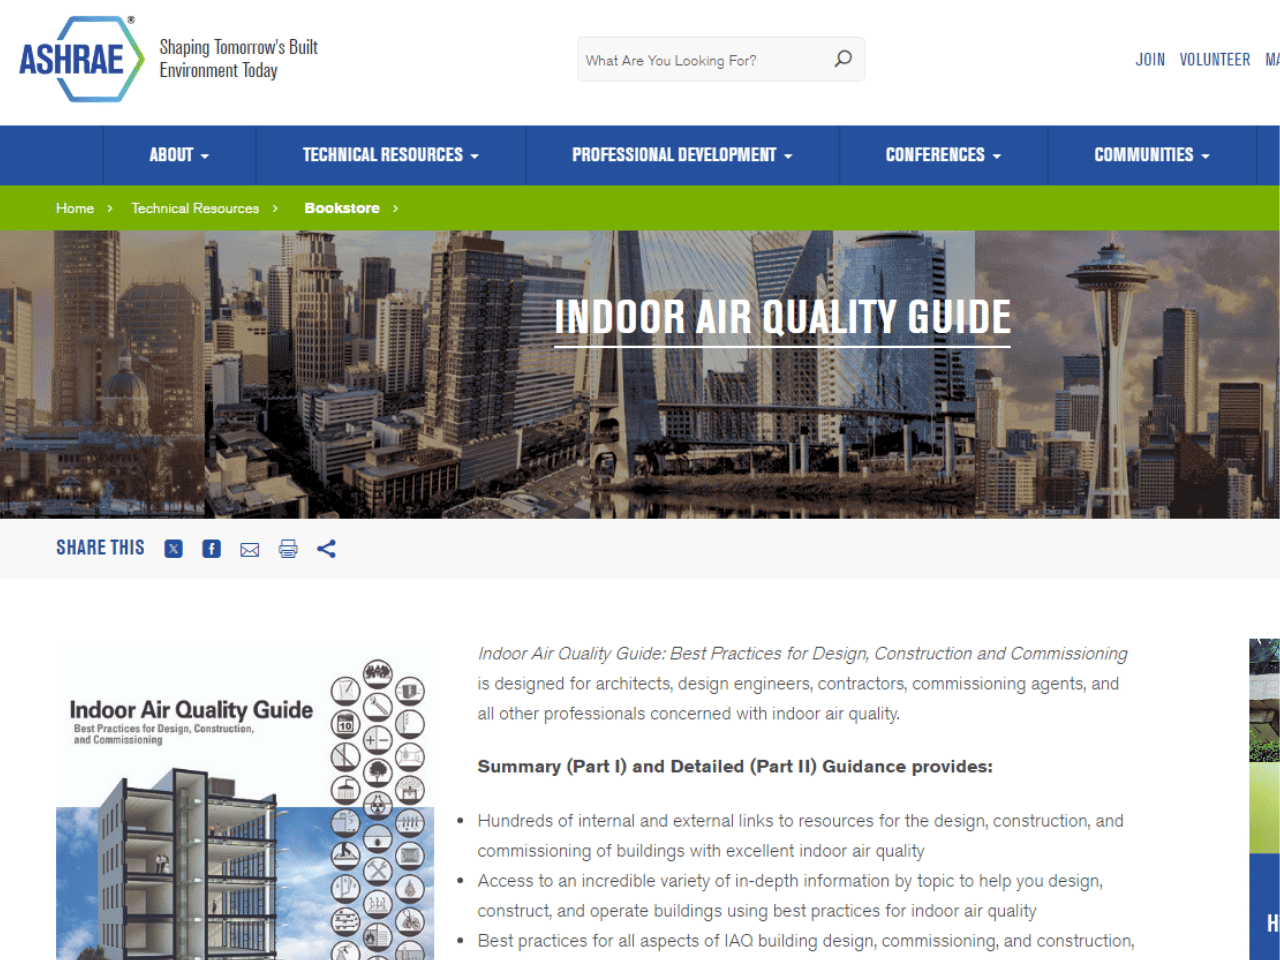Click the search magnifier icon
This screenshot has height=960, width=1280.
[x=843, y=59]
